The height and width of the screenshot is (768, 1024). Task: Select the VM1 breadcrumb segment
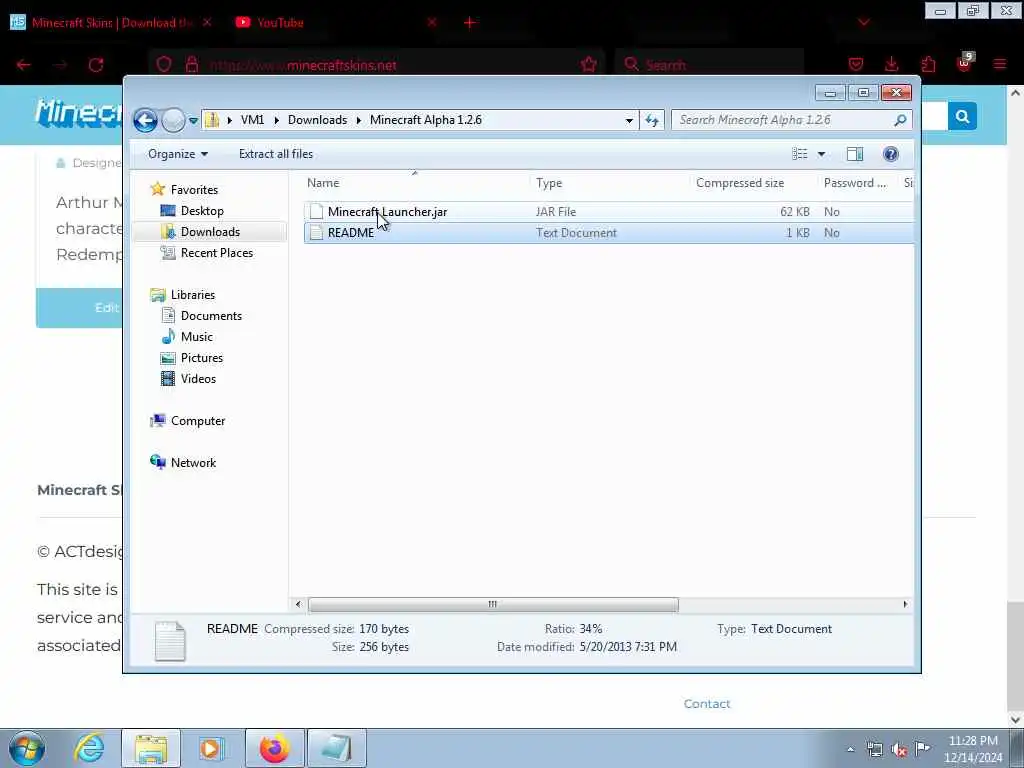tap(252, 120)
